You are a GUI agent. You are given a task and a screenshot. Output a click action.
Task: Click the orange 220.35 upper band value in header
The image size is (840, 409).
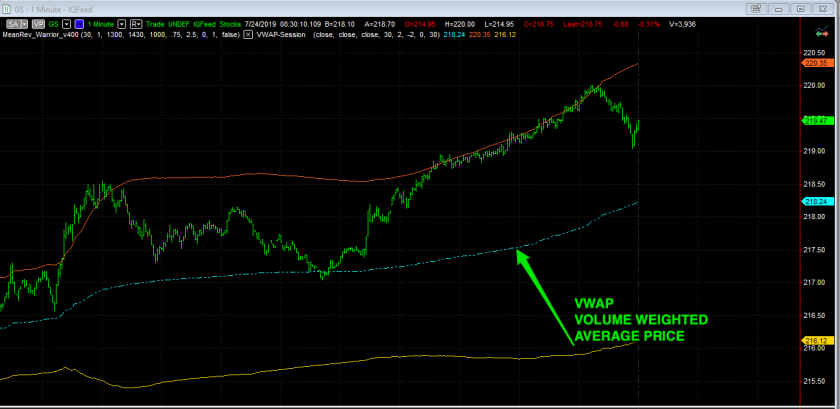479,34
